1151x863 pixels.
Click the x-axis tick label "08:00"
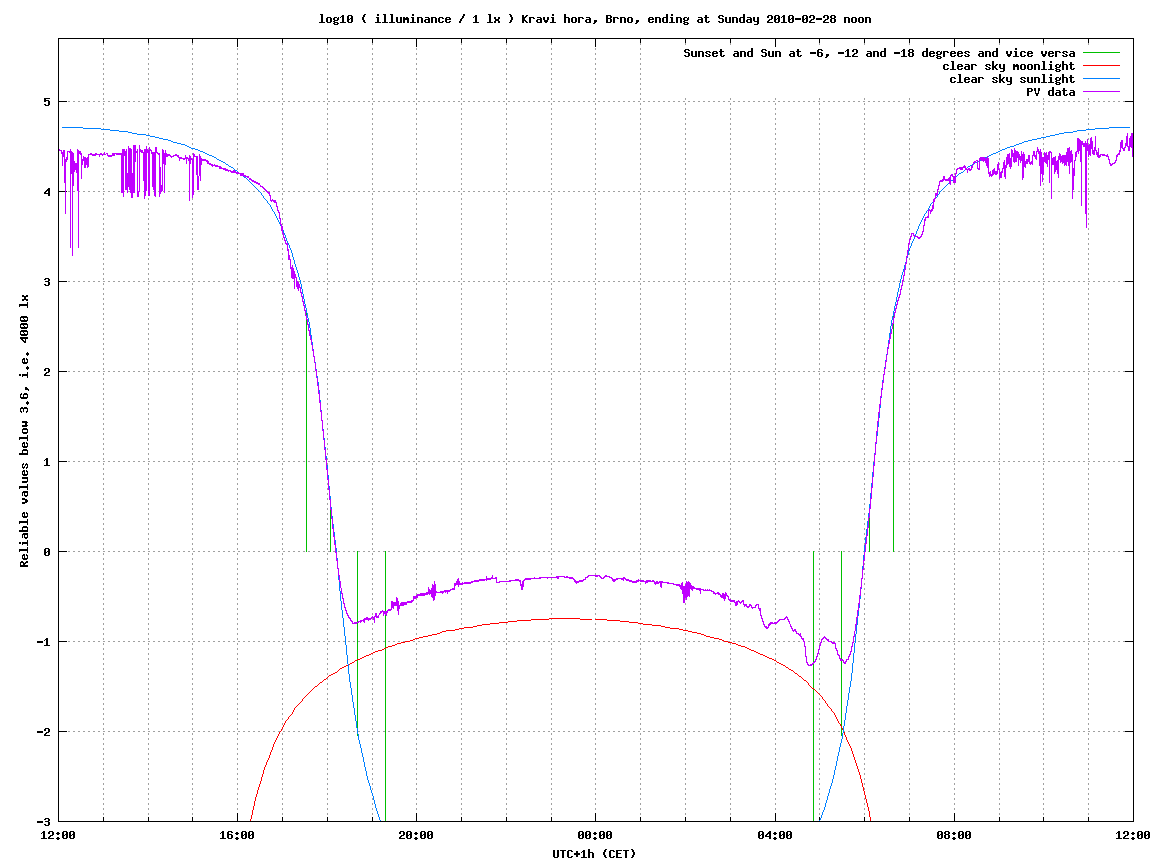(x=954, y=835)
